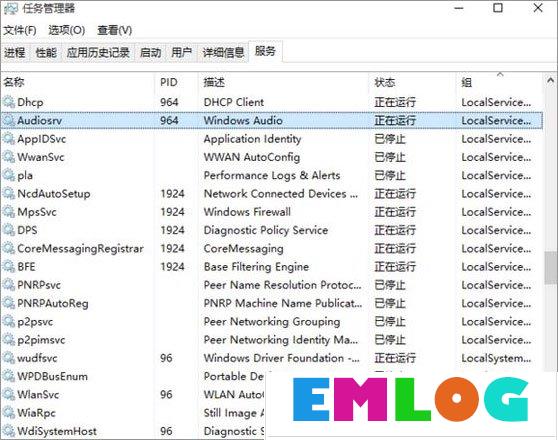Click the gear icon beside CoreMessagingRegistrar

tap(9, 248)
